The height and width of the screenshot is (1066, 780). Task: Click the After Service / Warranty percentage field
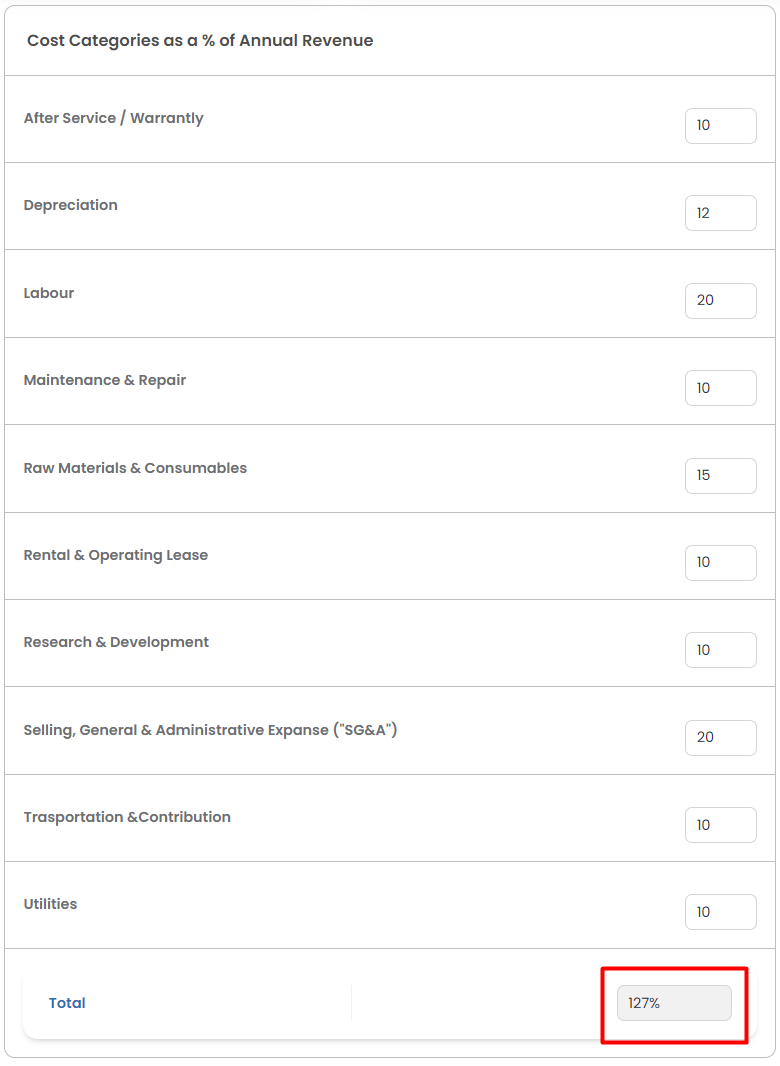coord(720,126)
